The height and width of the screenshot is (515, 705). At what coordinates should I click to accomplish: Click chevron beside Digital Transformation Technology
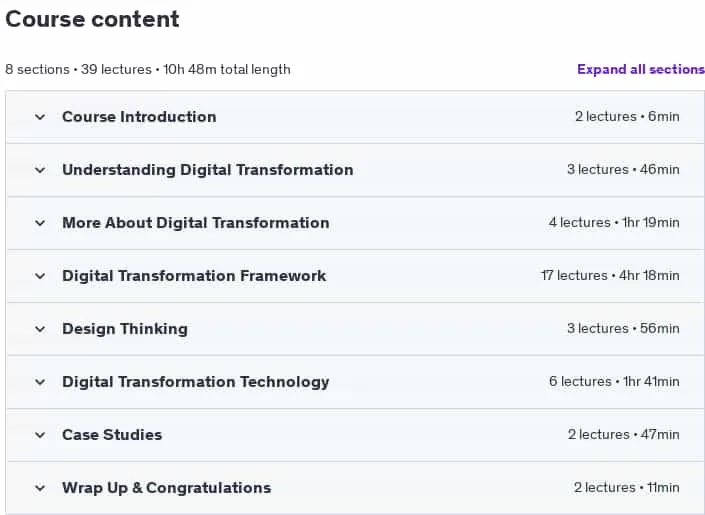40,382
